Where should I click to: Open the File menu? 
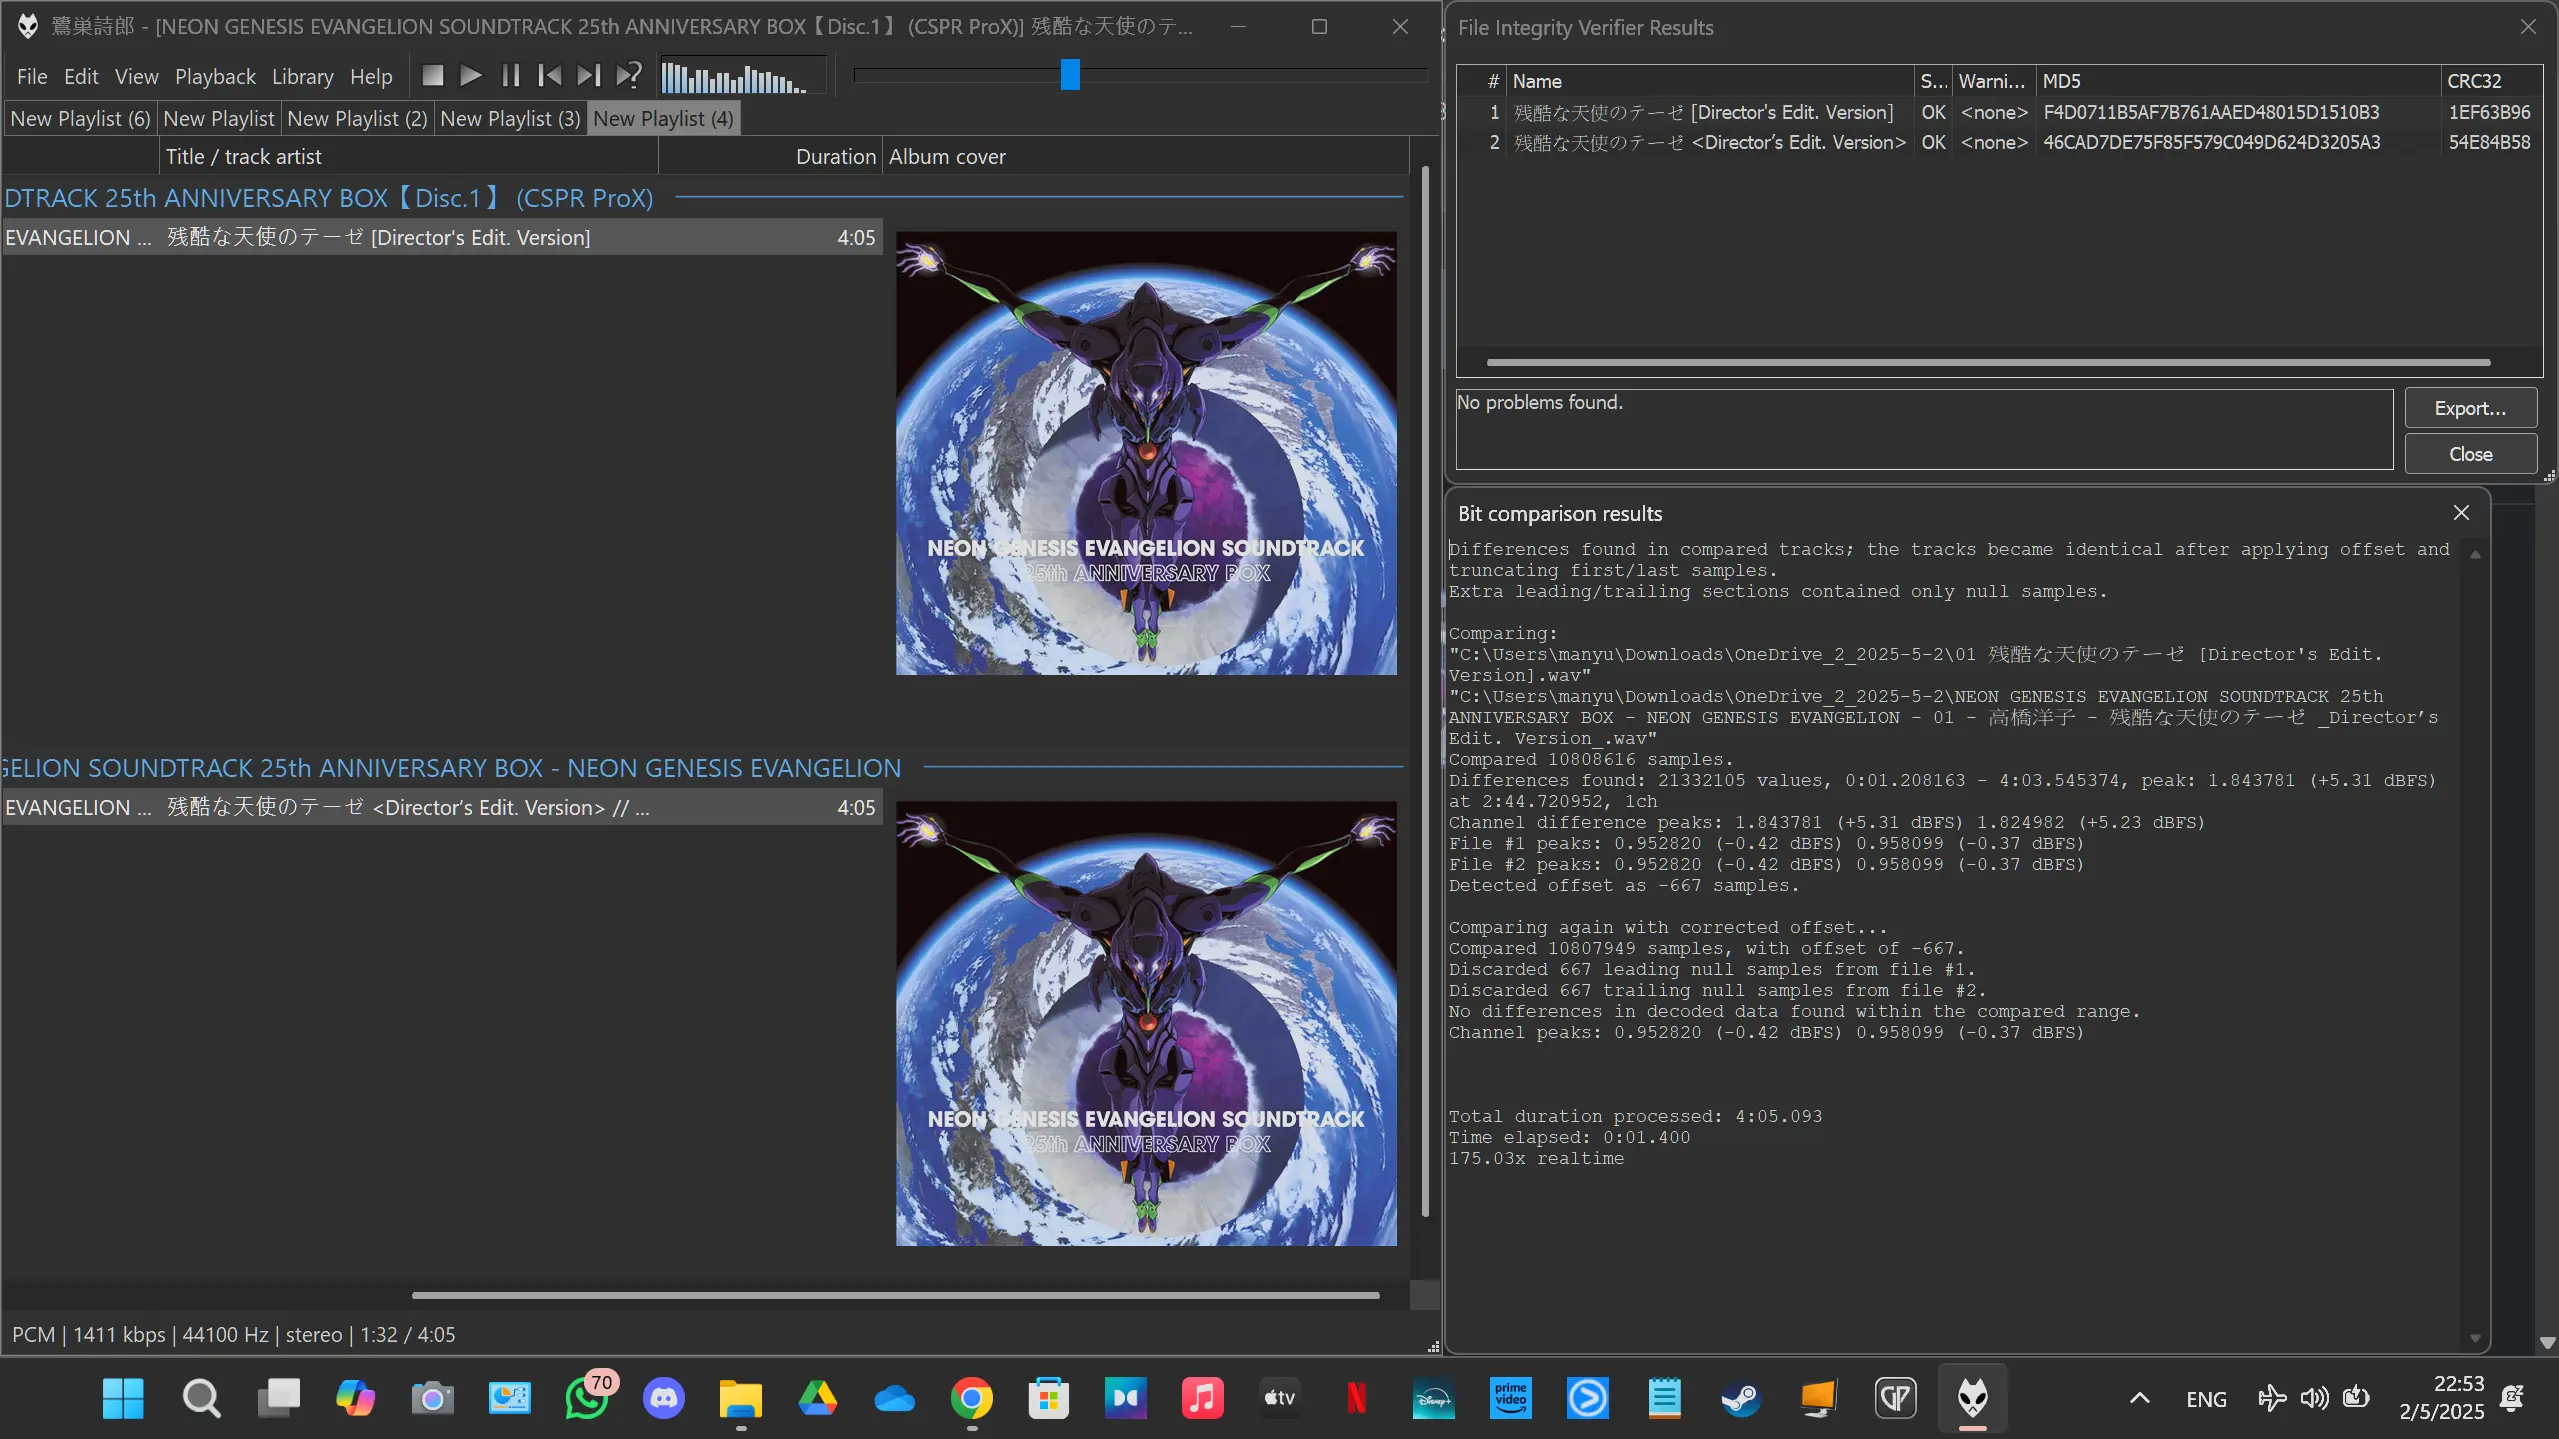pyautogui.click(x=32, y=77)
